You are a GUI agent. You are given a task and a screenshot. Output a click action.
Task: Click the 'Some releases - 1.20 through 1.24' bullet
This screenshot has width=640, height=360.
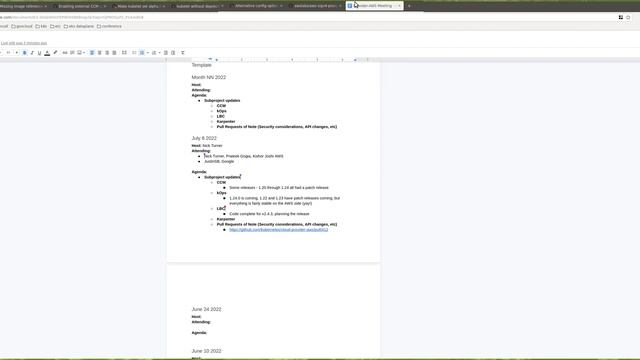(x=279, y=188)
